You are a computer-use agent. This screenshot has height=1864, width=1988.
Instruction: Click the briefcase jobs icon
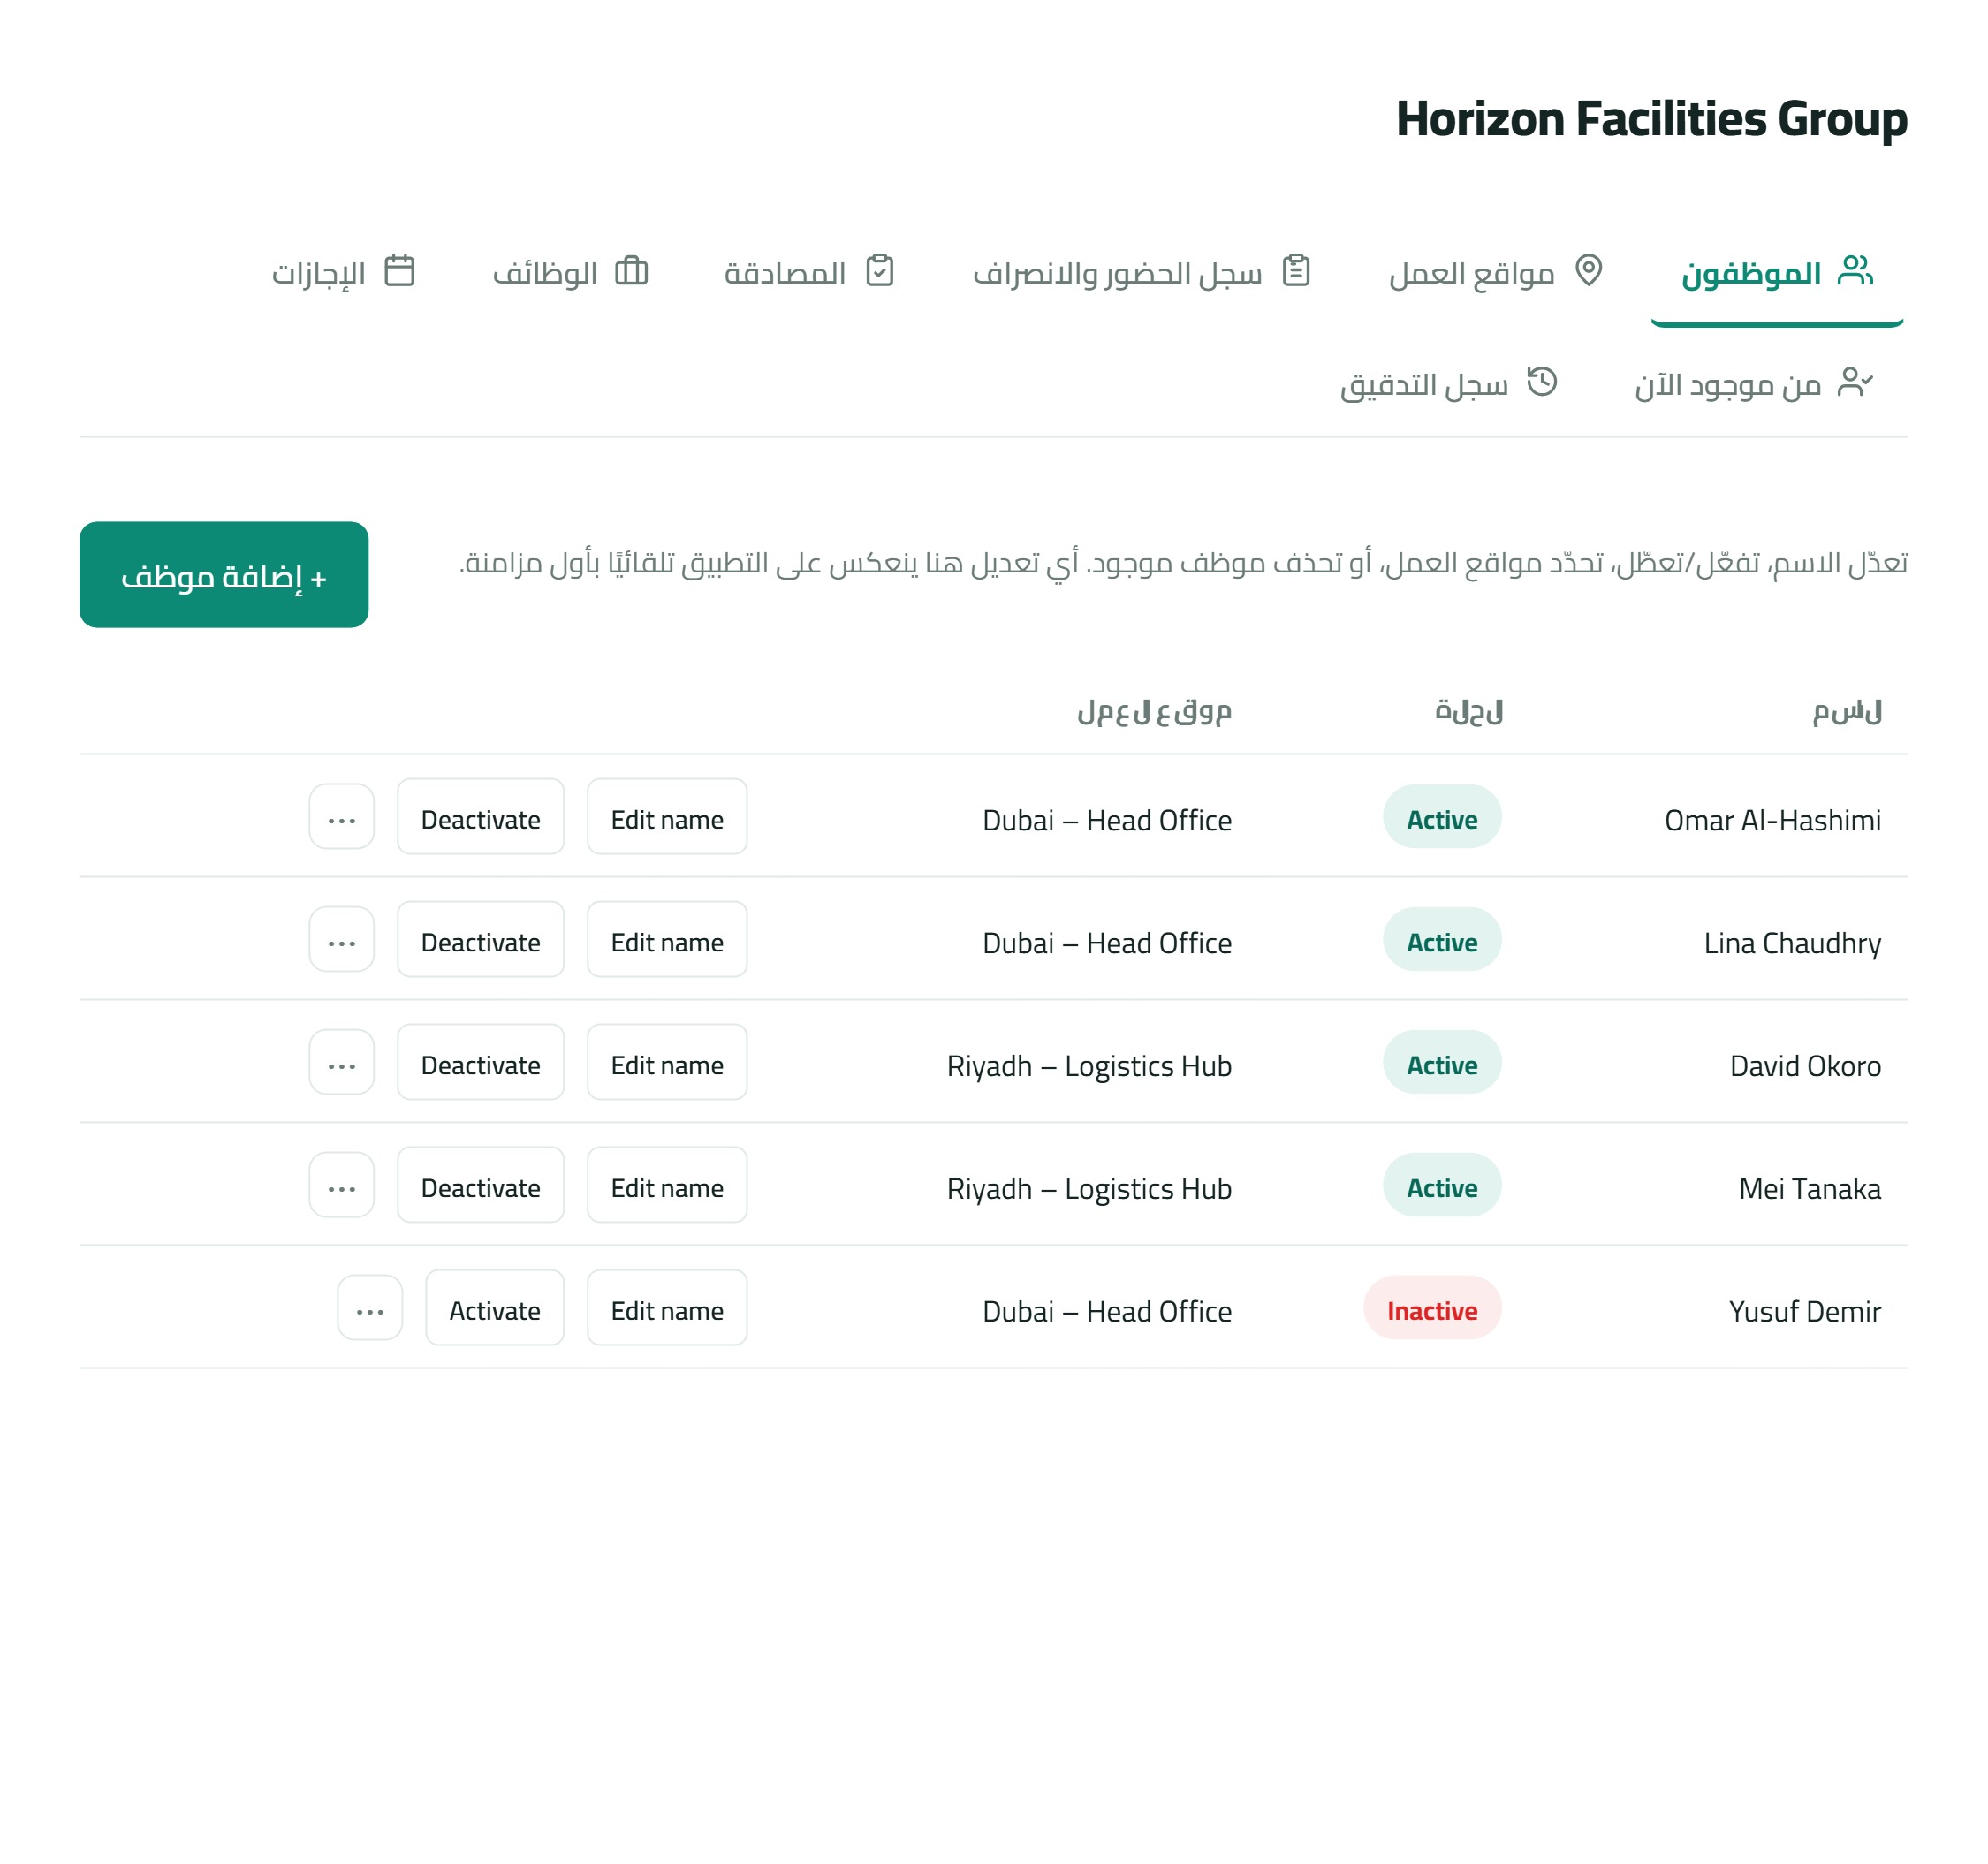coord(632,271)
